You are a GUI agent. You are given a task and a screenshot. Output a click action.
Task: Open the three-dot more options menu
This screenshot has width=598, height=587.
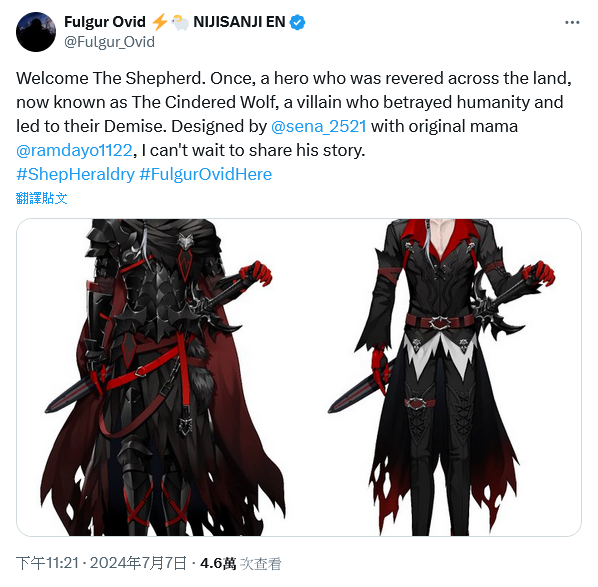pos(572,23)
